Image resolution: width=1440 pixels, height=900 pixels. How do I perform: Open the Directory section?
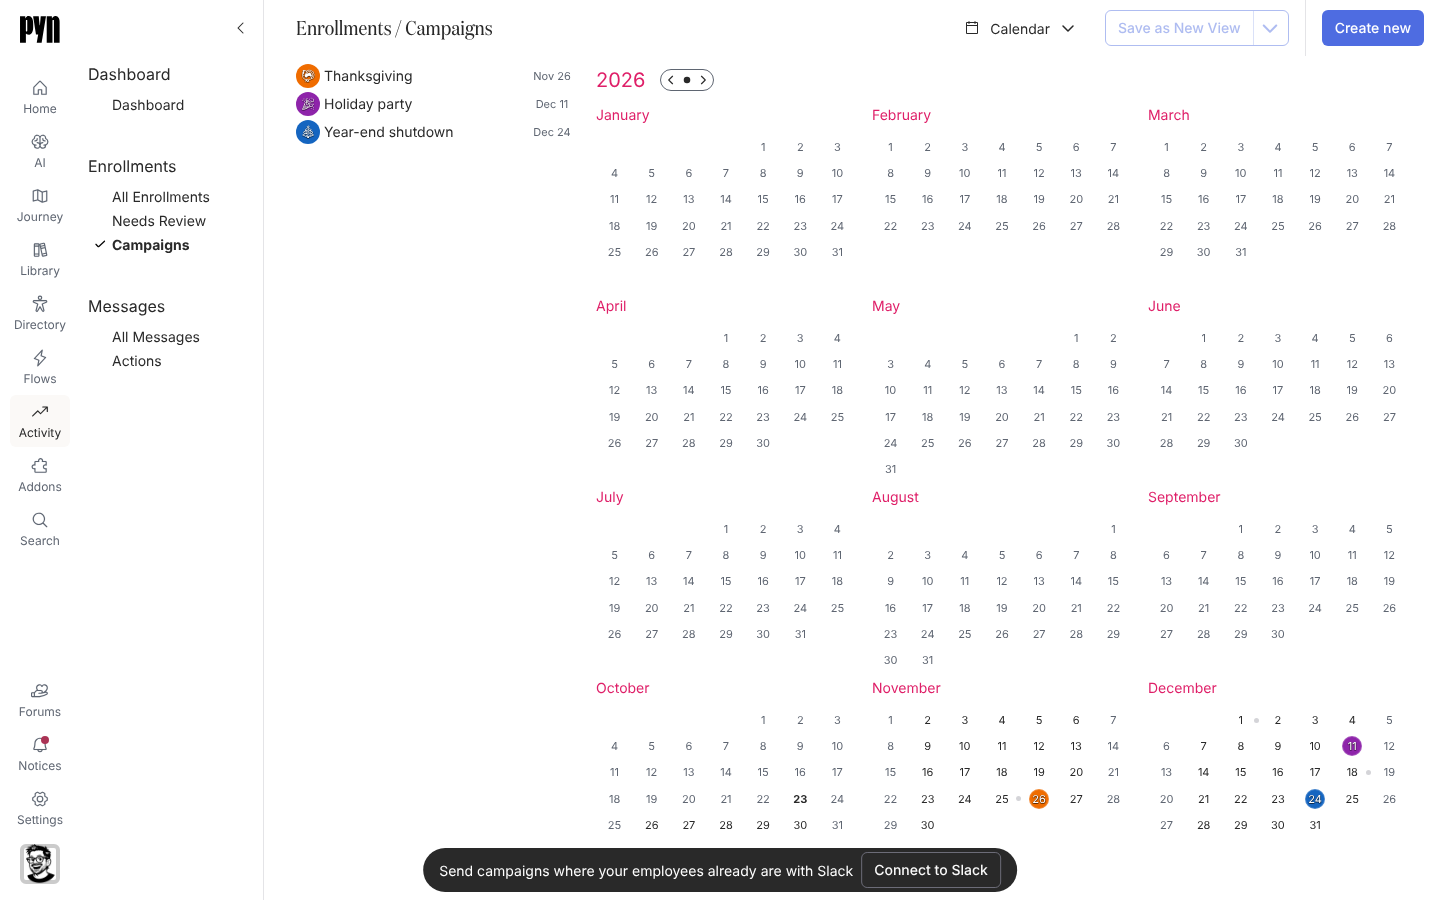(40, 313)
